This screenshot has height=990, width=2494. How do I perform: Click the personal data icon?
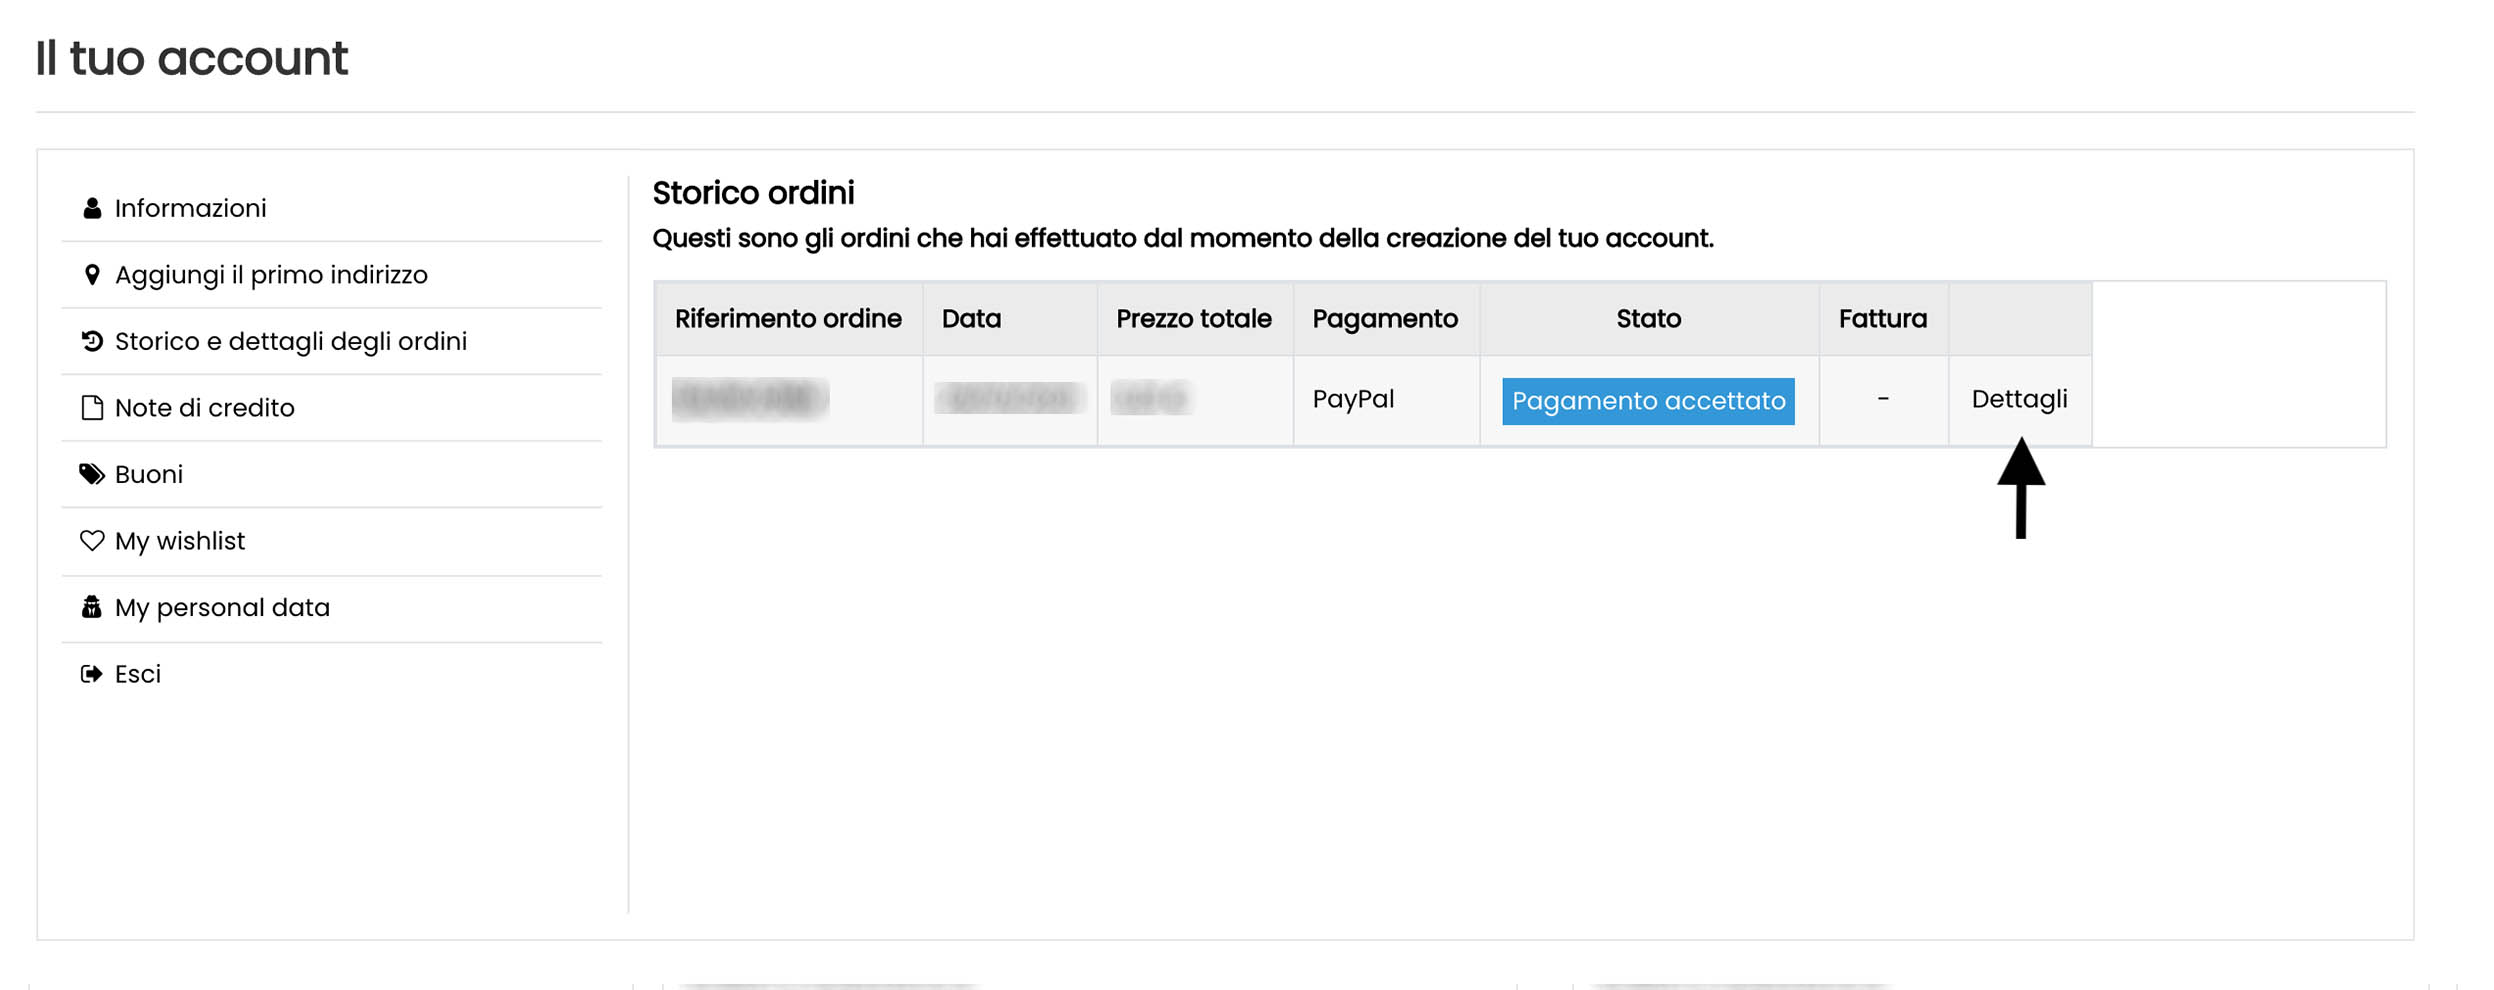(92, 607)
